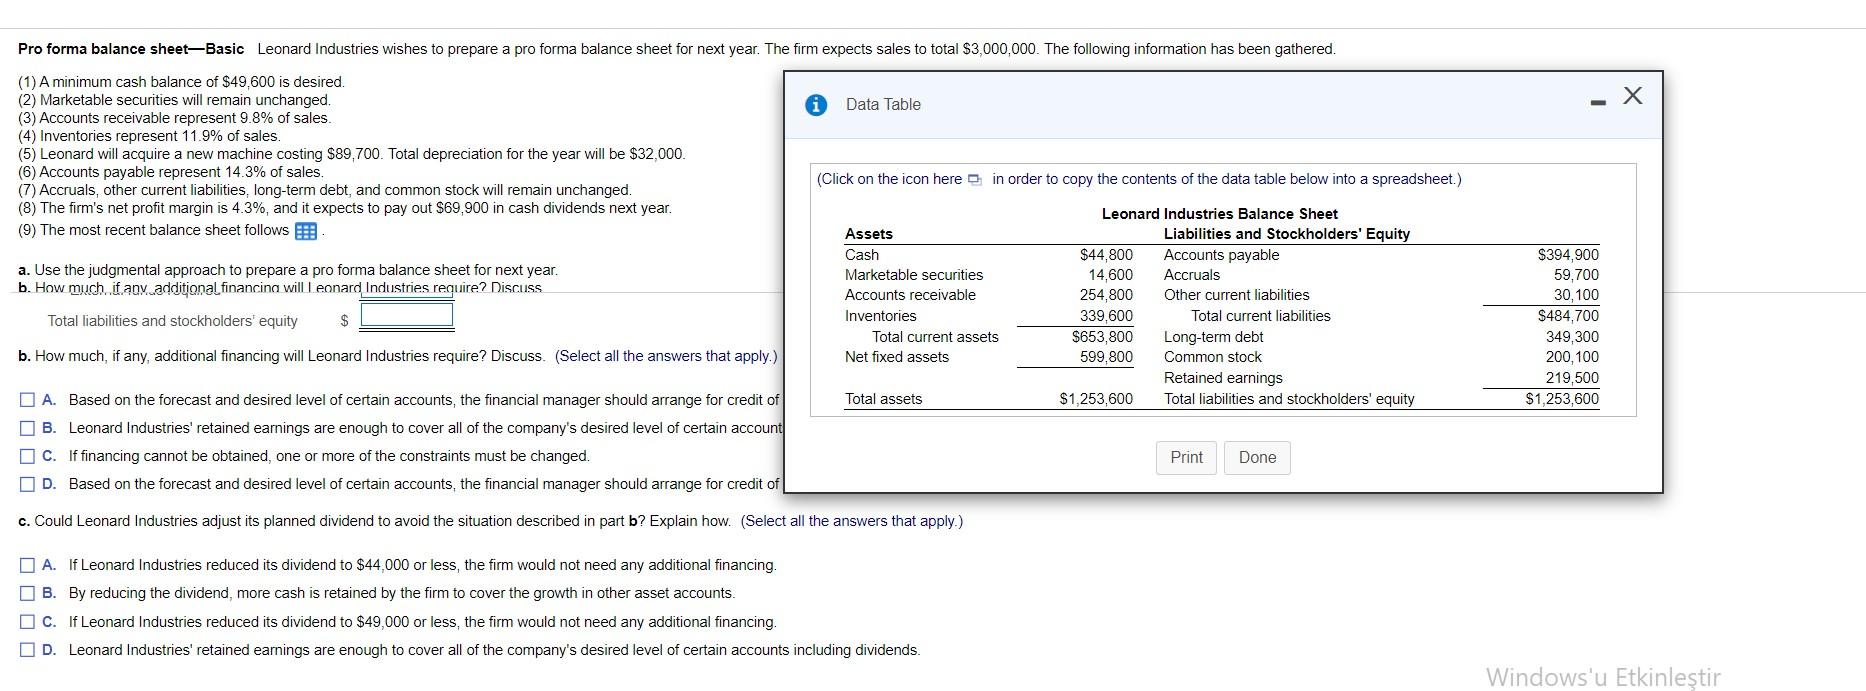Click the Long-term debt value 349,300
The height and width of the screenshot is (691, 1866).
coord(1572,337)
